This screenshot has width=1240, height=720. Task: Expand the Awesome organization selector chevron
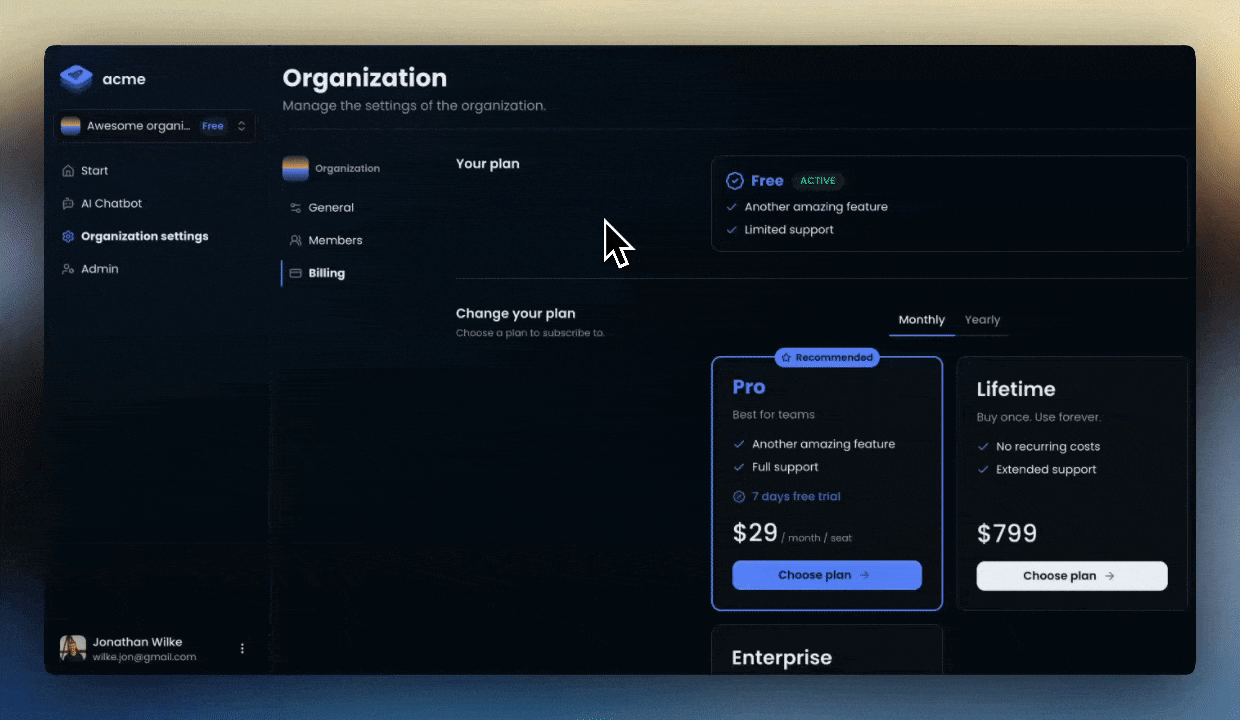coord(239,125)
